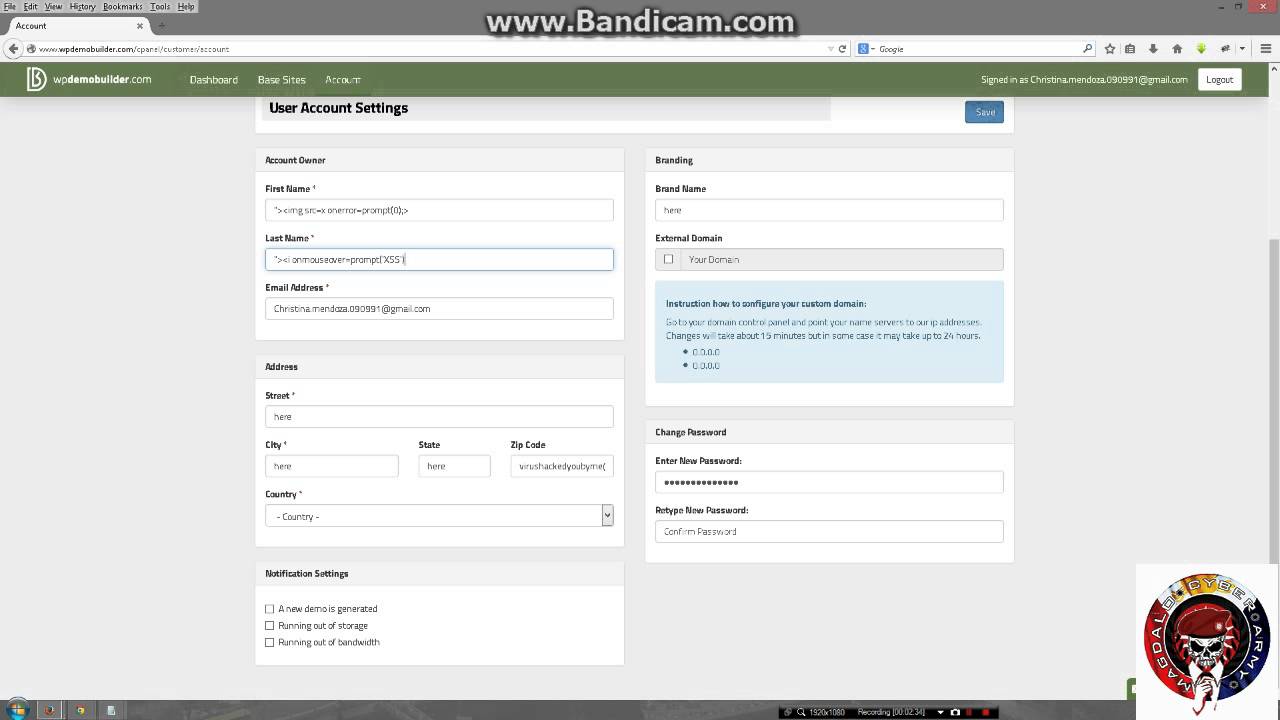Open the bookmarks list icon
1280x720 pixels.
coord(1130,48)
